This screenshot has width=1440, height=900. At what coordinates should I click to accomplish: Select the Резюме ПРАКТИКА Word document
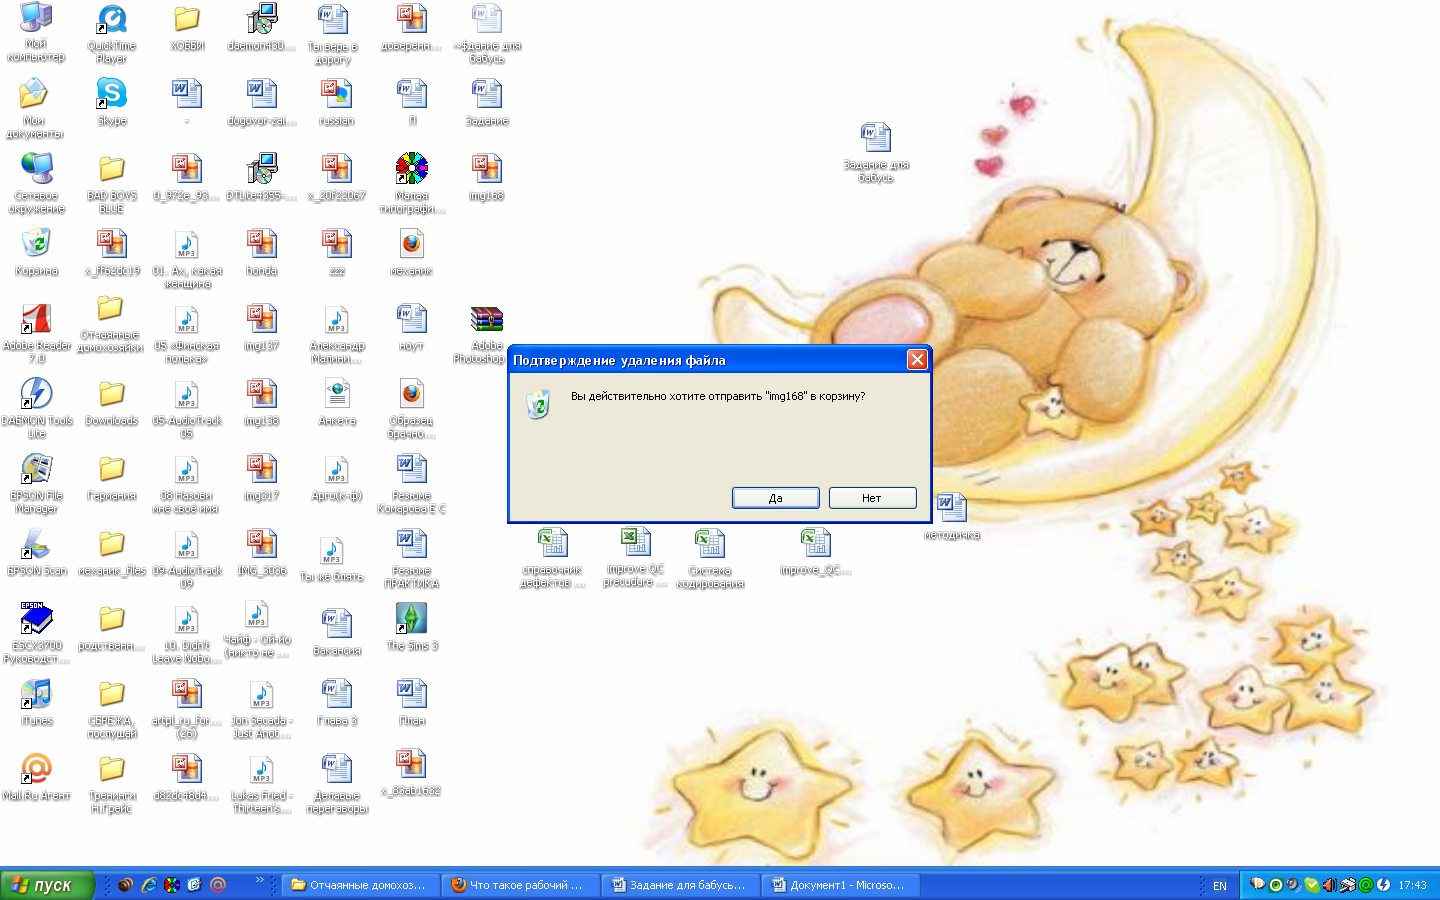(x=412, y=559)
